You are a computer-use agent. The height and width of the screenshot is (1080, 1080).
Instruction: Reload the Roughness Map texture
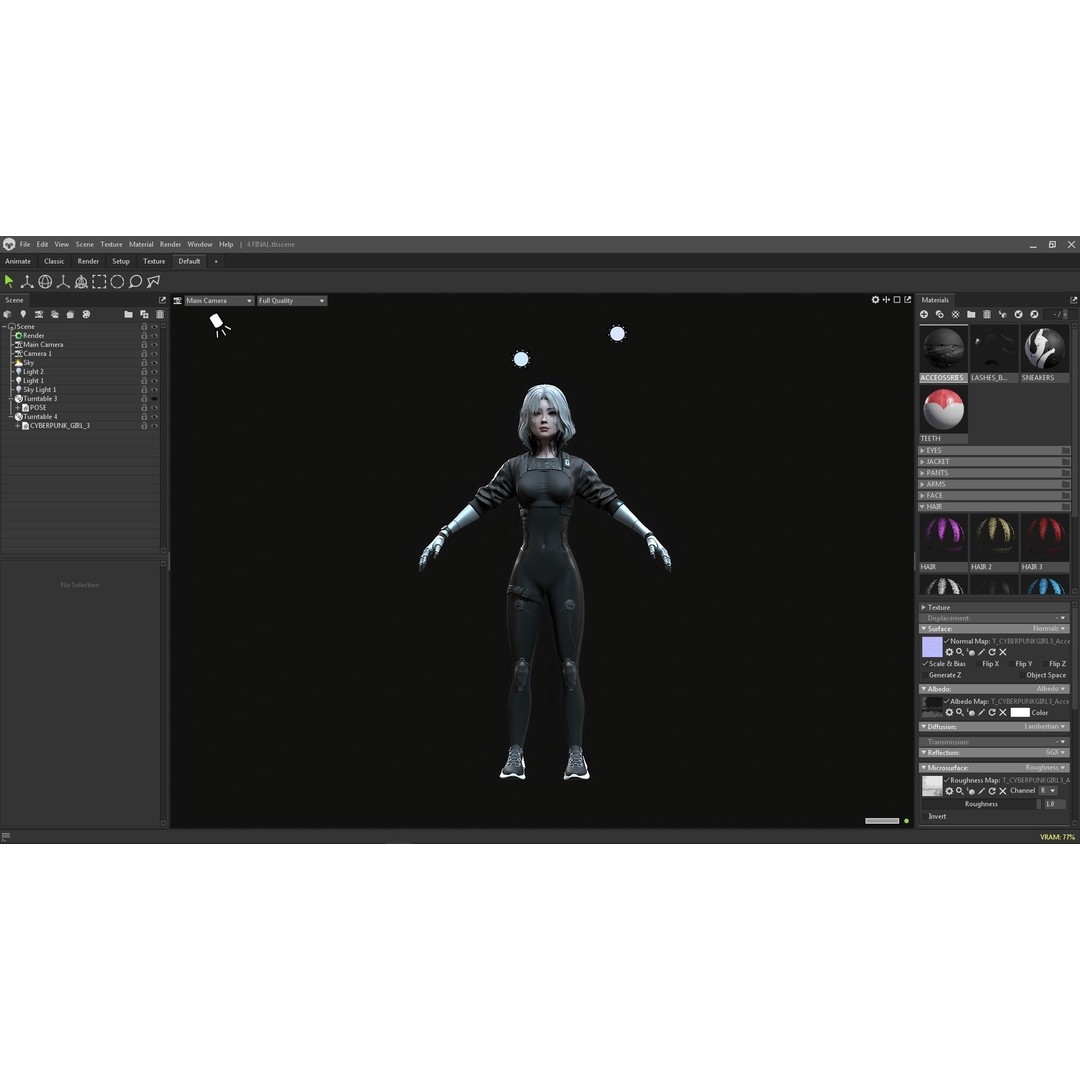pos(992,791)
